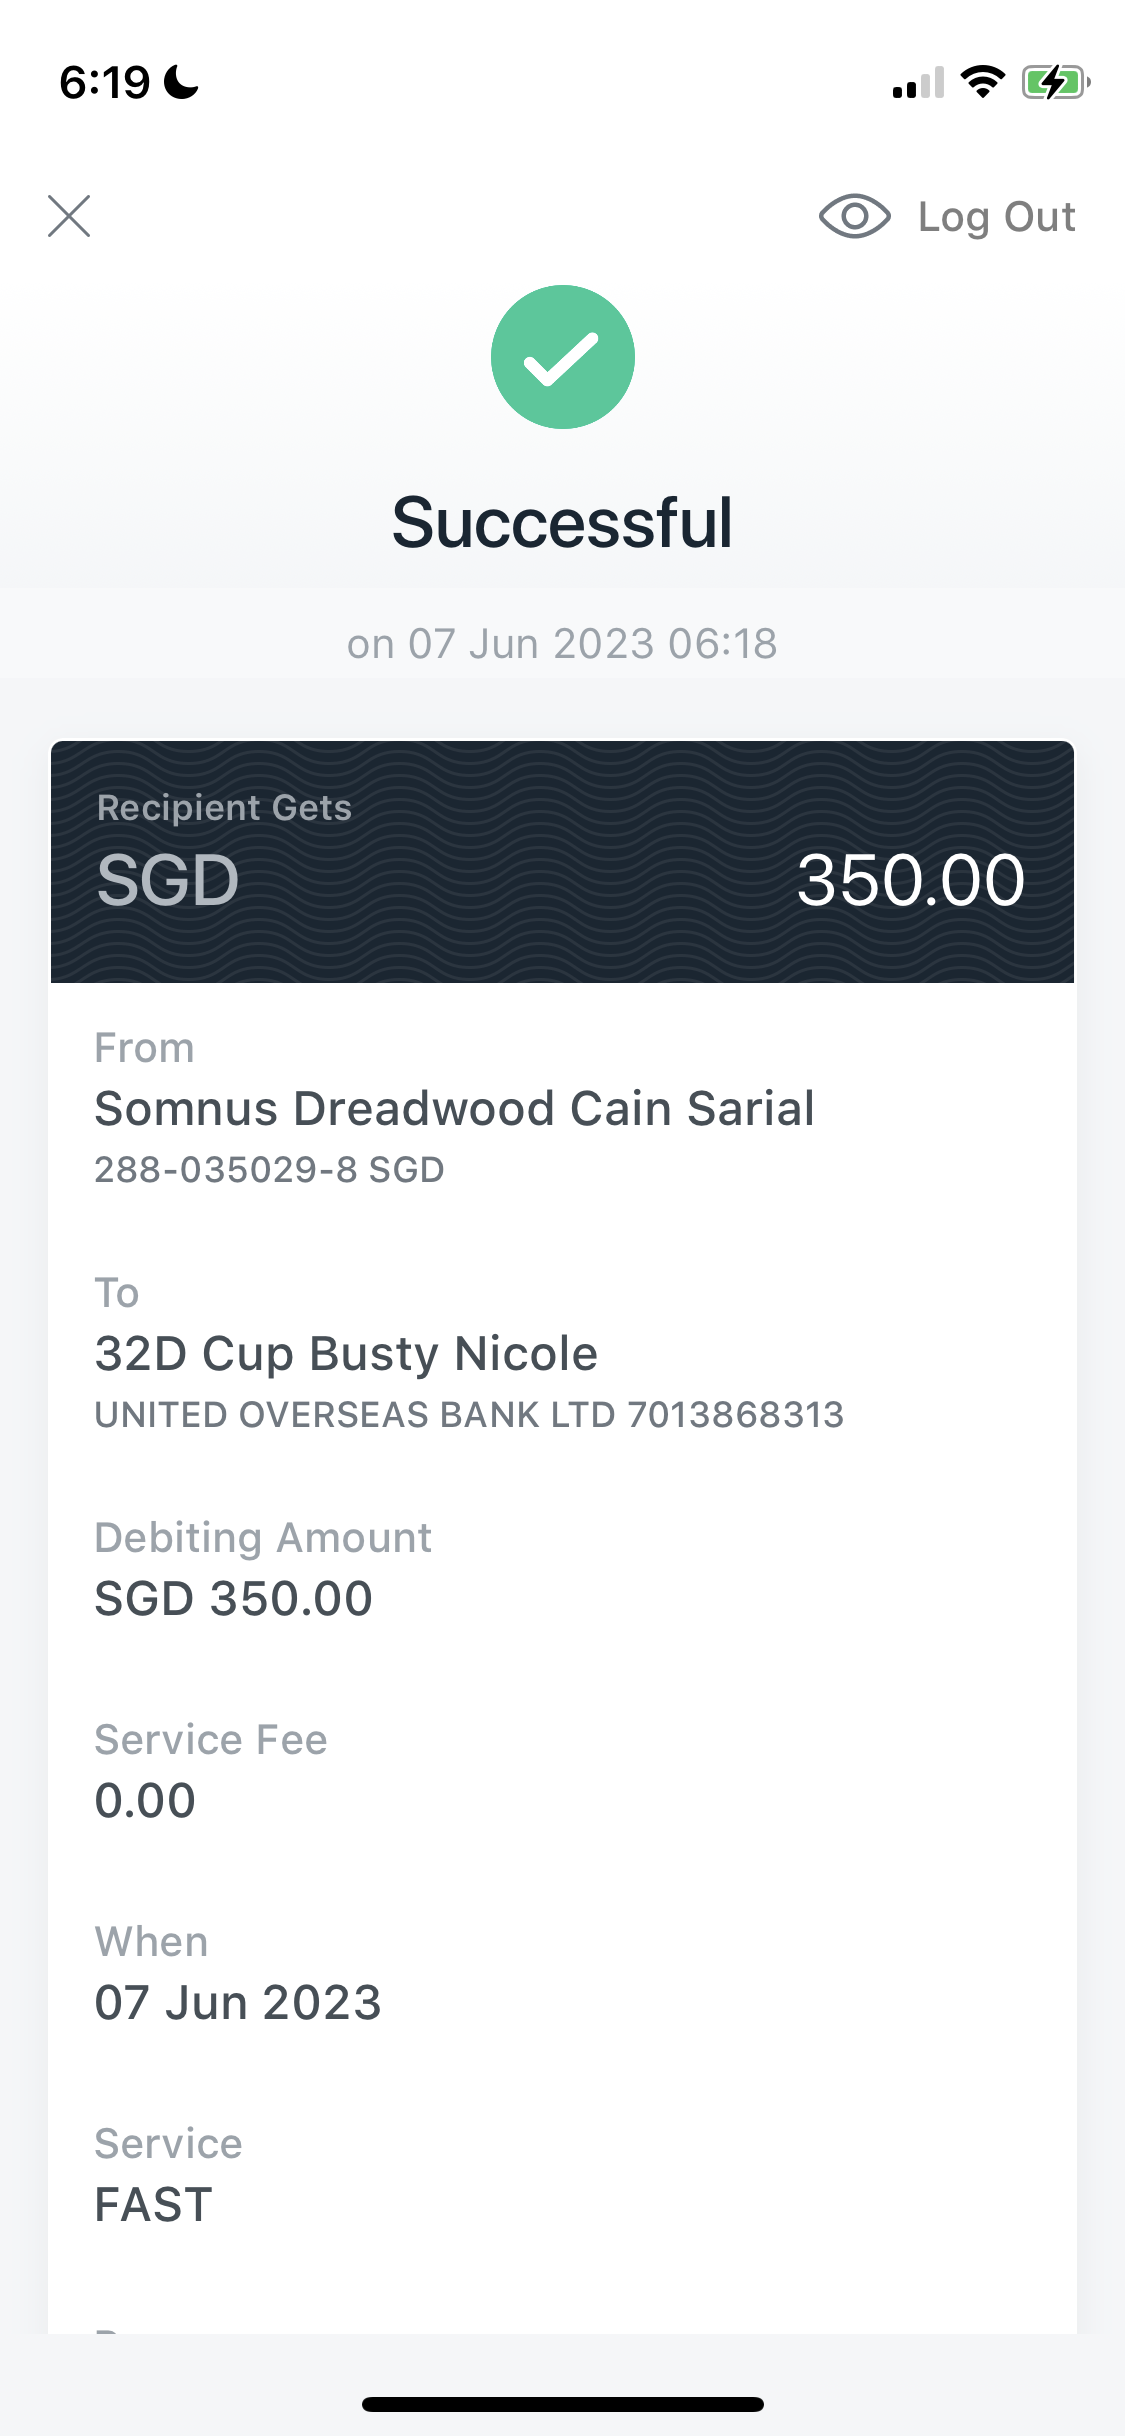Tap the 6:19 clock in the status bar
This screenshot has height=2436, width=1125.
[104, 82]
